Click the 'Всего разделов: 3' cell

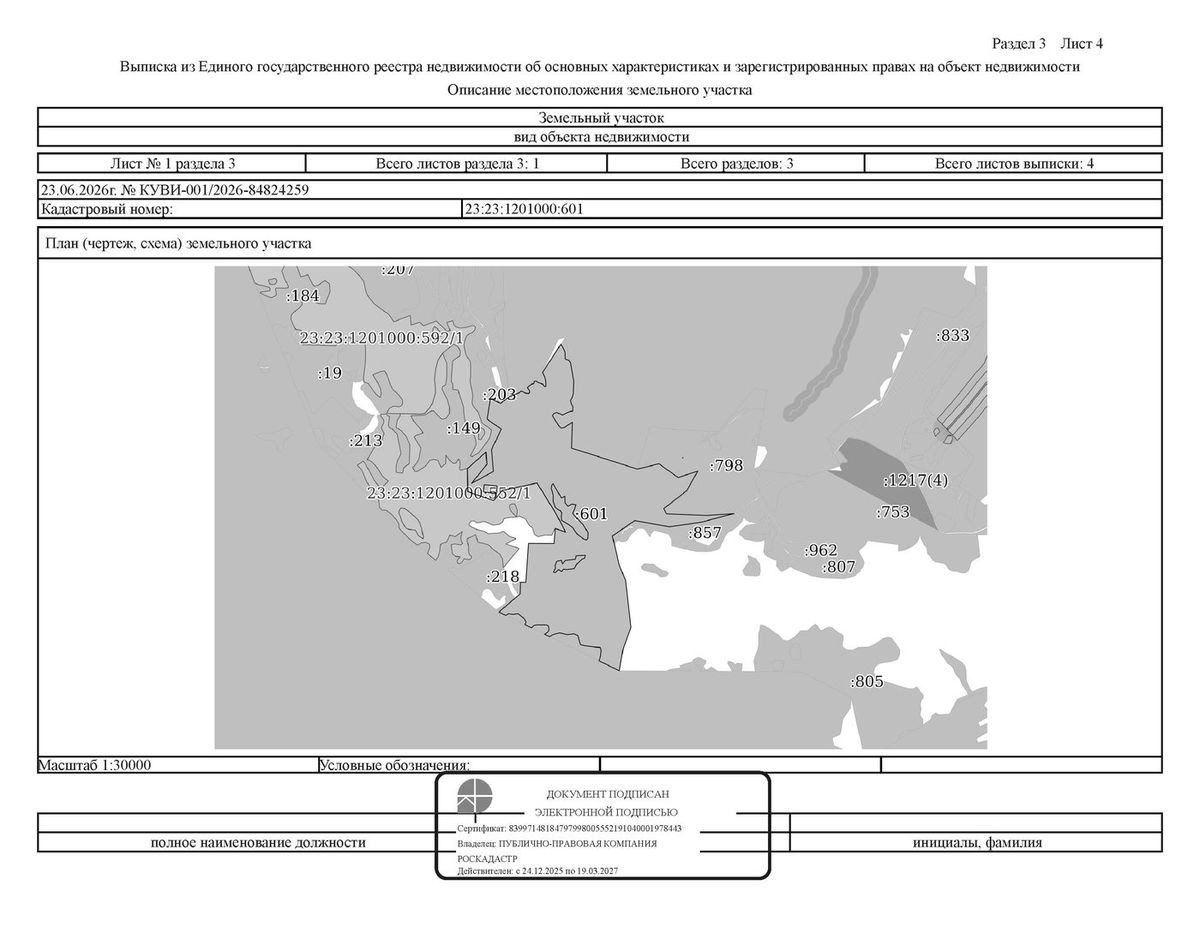(x=737, y=164)
